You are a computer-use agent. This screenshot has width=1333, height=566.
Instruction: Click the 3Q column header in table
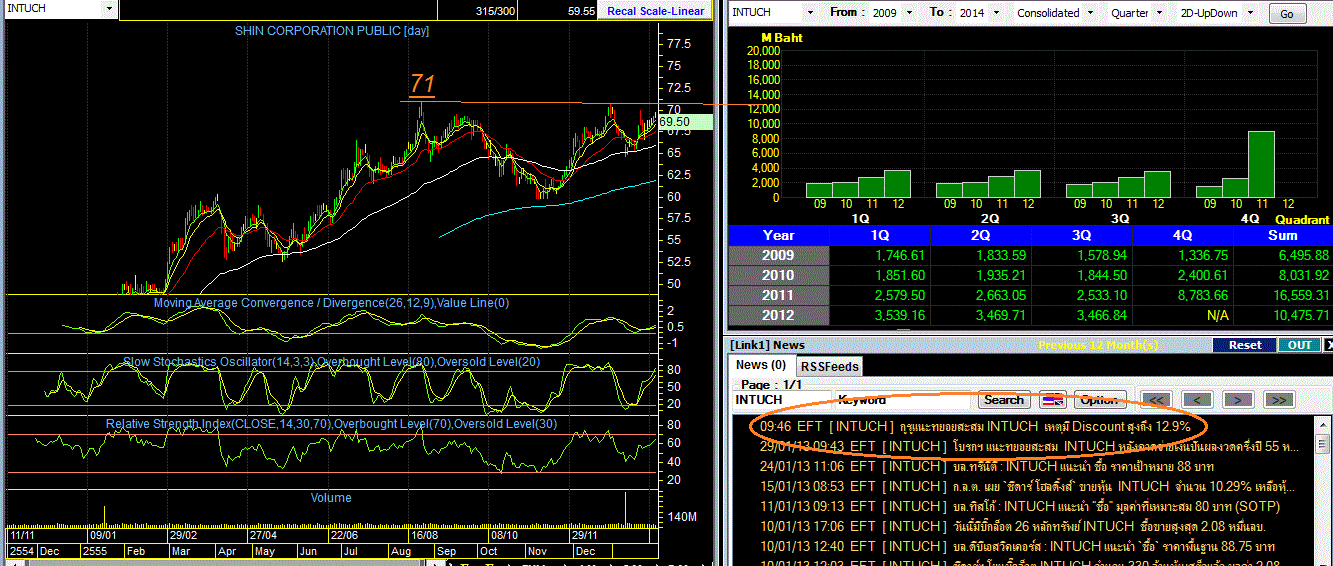click(x=1082, y=235)
